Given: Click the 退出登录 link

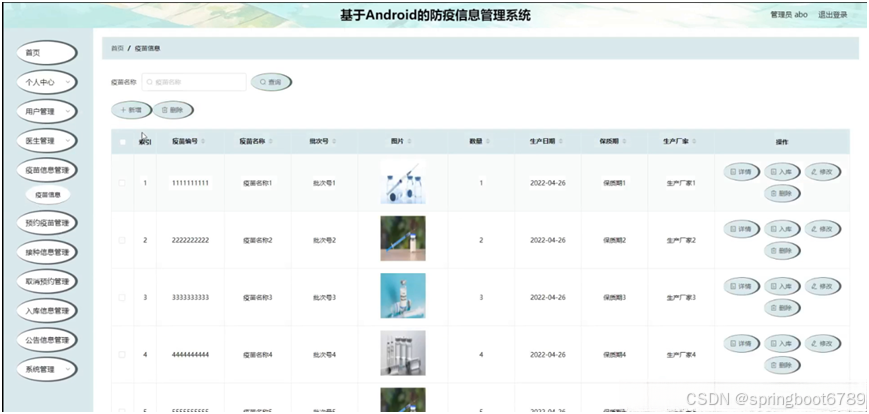Looking at the screenshot, I should point(832,15).
